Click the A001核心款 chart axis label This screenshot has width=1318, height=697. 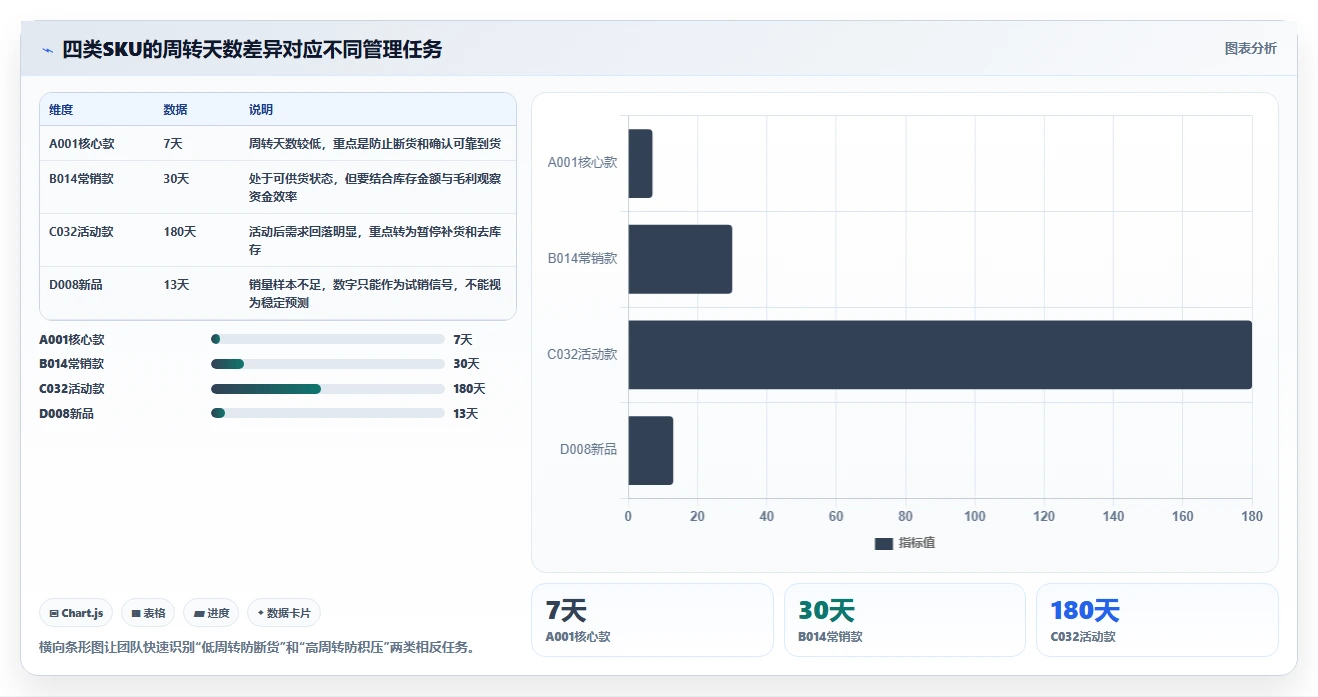click(582, 162)
